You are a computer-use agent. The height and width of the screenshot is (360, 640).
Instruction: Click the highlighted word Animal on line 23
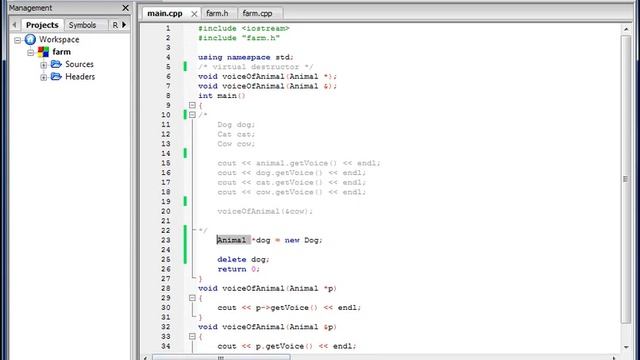(233, 240)
